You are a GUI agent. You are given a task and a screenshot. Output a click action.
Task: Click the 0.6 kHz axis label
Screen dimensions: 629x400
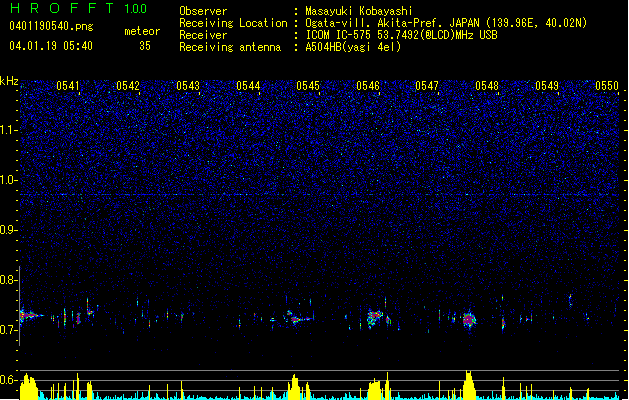(8, 380)
